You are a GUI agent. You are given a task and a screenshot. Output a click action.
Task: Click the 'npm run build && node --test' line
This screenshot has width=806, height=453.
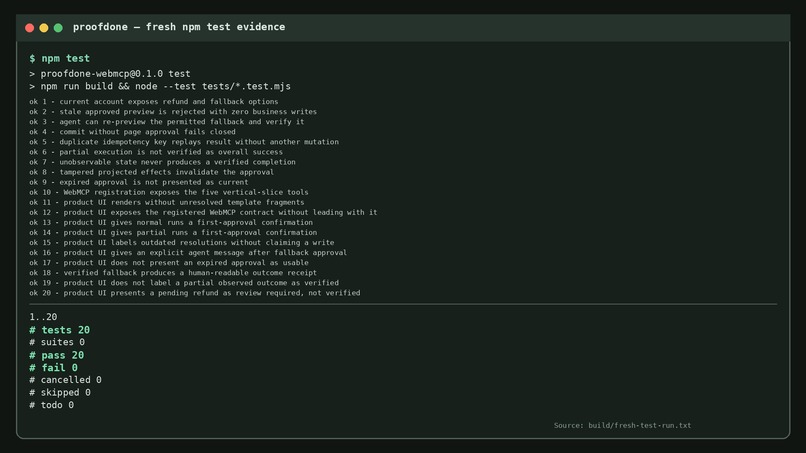[160, 86]
